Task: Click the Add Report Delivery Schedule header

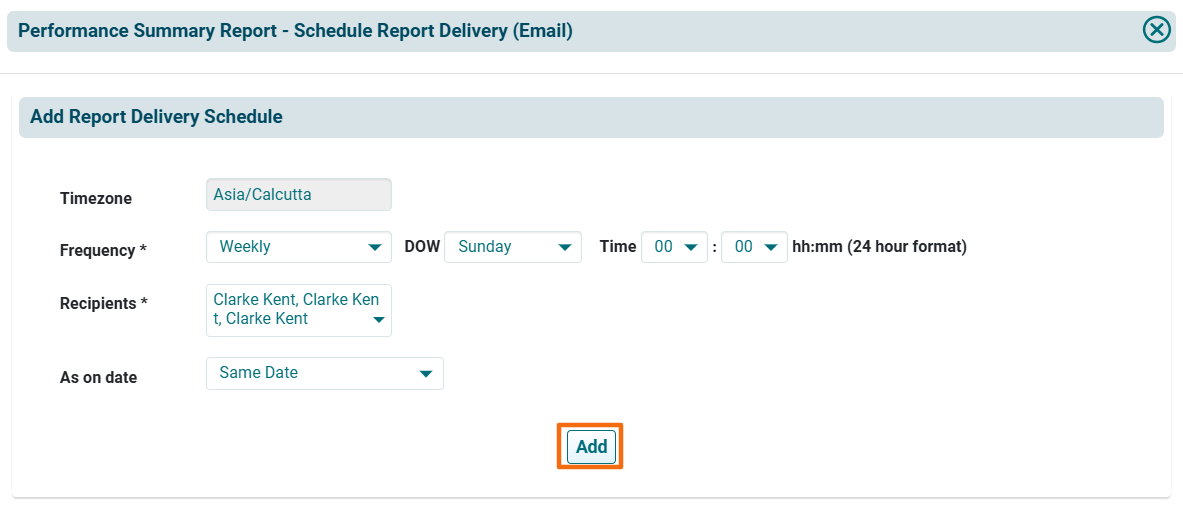Action: coord(156,117)
